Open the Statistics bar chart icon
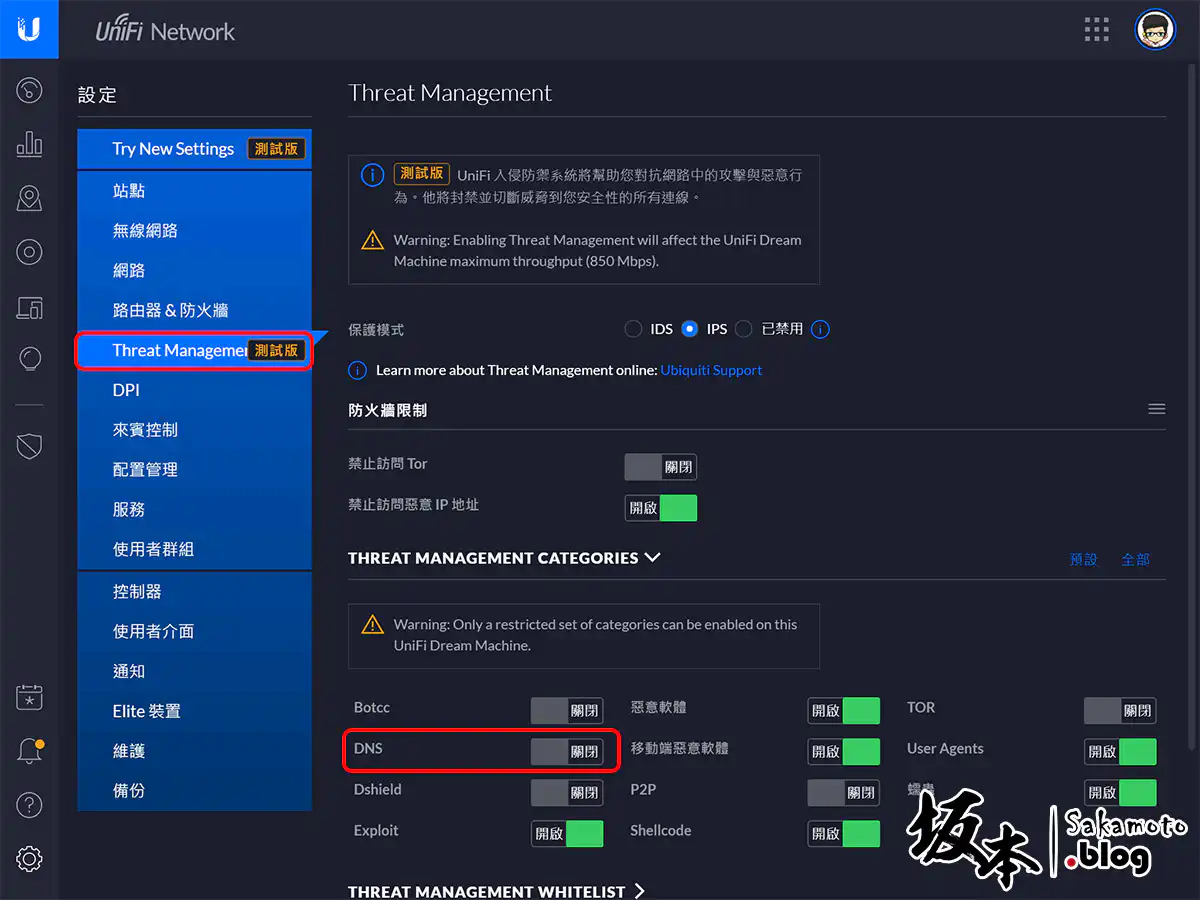The height and width of the screenshot is (900, 1200). pos(29,145)
